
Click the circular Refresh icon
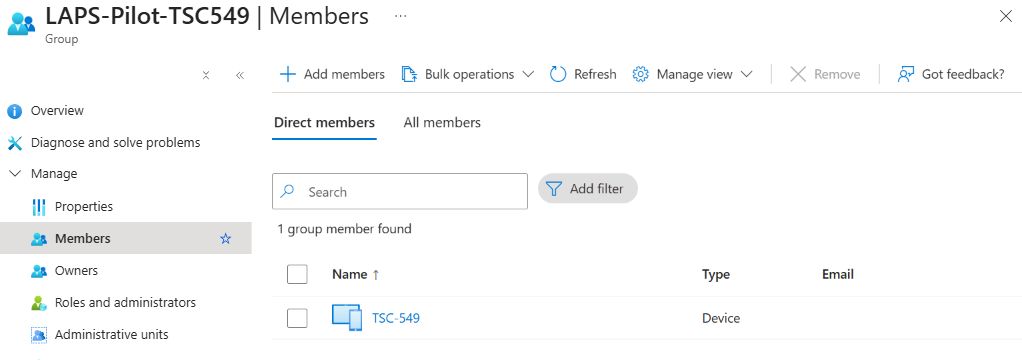pos(558,74)
